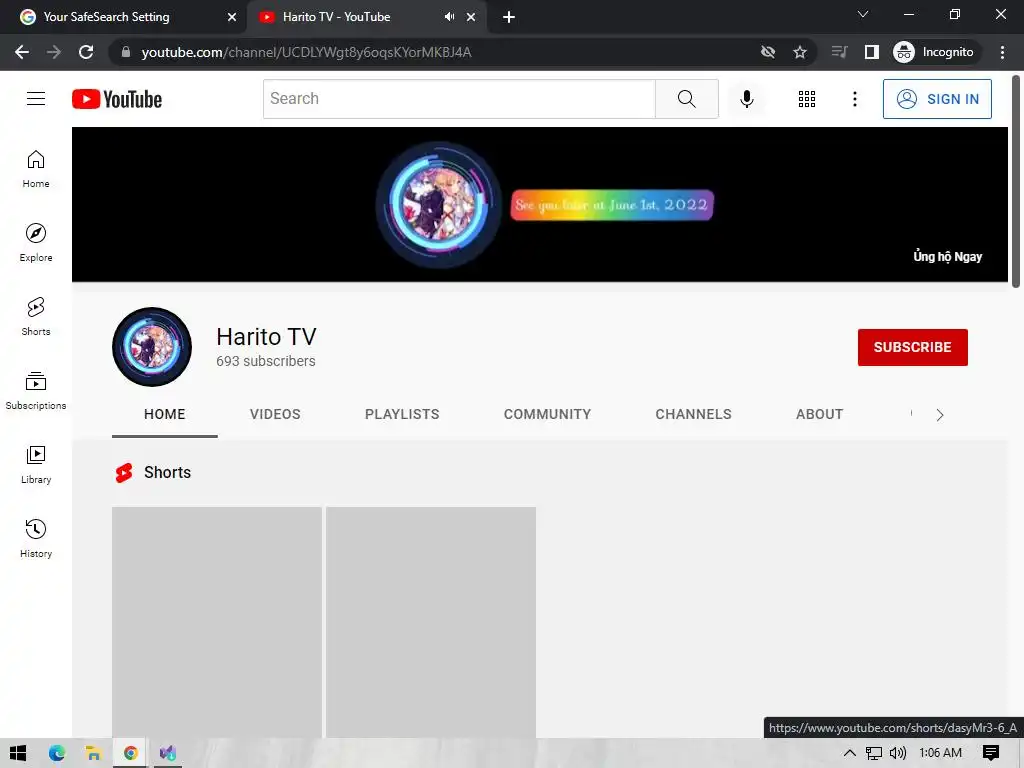
Task: Open the volume control in tray
Action: [898, 753]
